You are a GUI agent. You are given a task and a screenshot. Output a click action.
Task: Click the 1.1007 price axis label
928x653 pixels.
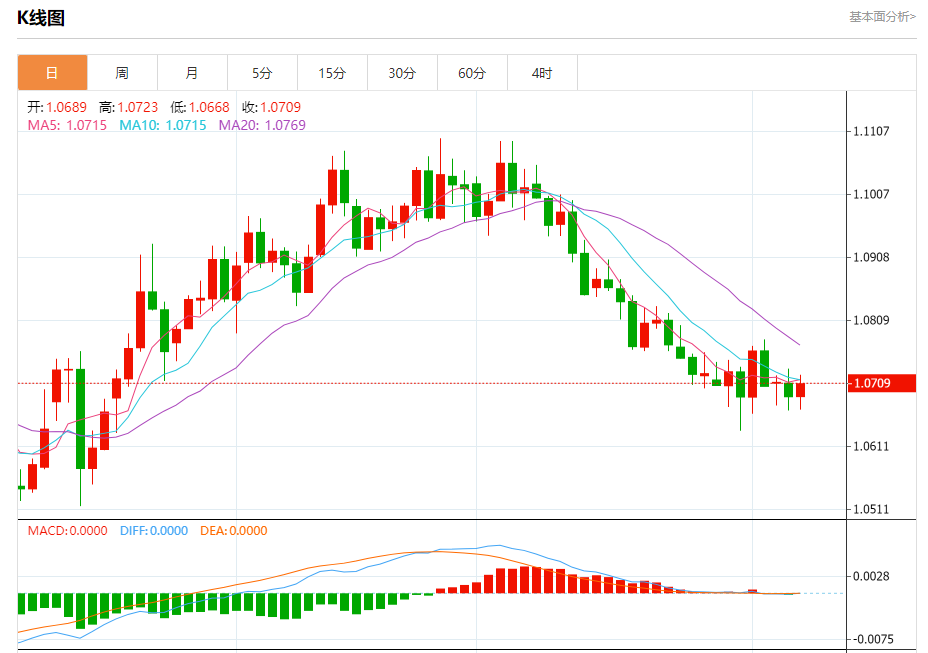[x=871, y=194]
